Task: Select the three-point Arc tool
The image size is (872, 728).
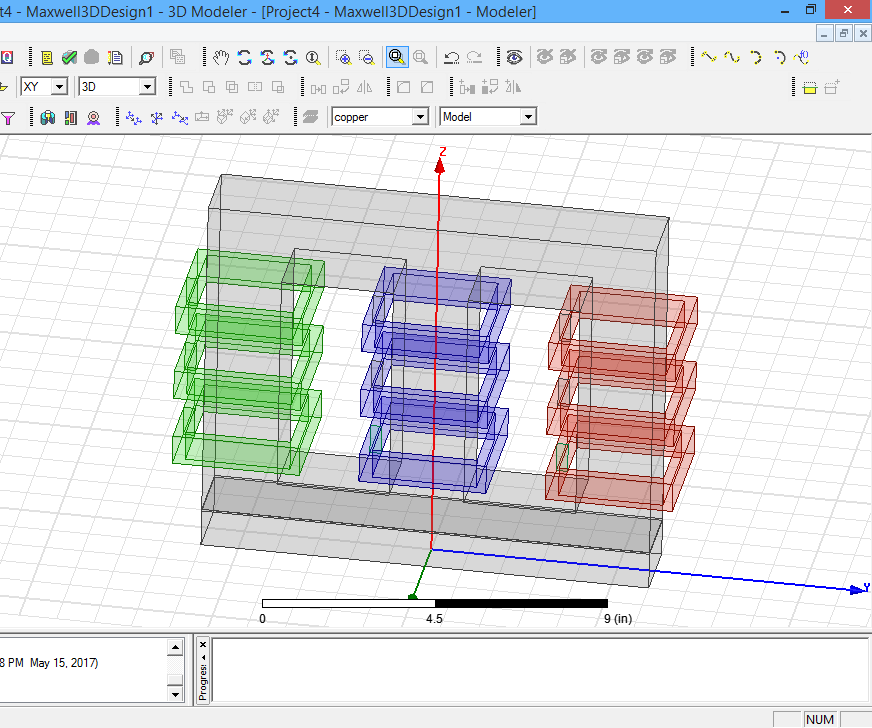Action: pos(755,57)
